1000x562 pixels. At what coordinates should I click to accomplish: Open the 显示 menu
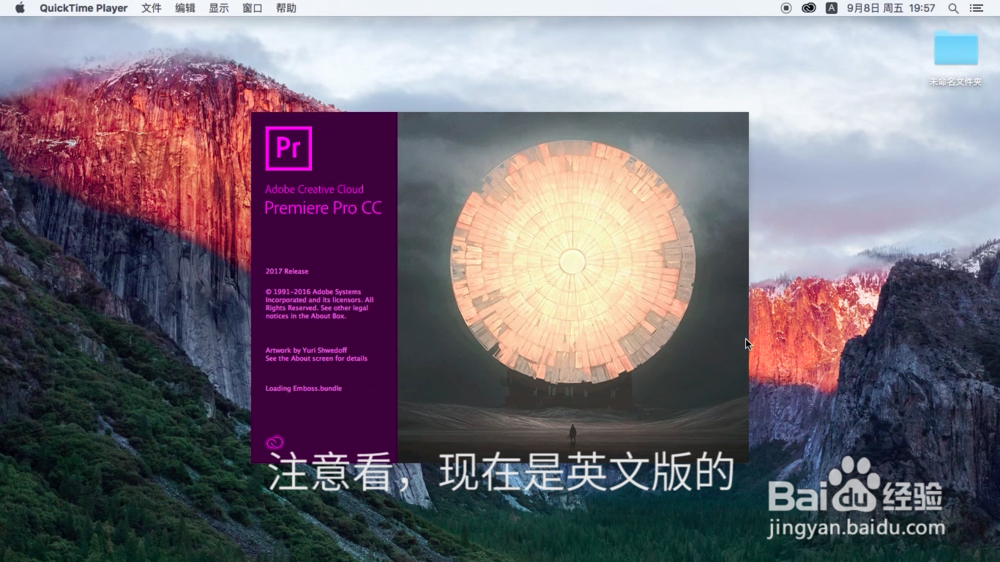pyautogui.click(x=219, y=8)
